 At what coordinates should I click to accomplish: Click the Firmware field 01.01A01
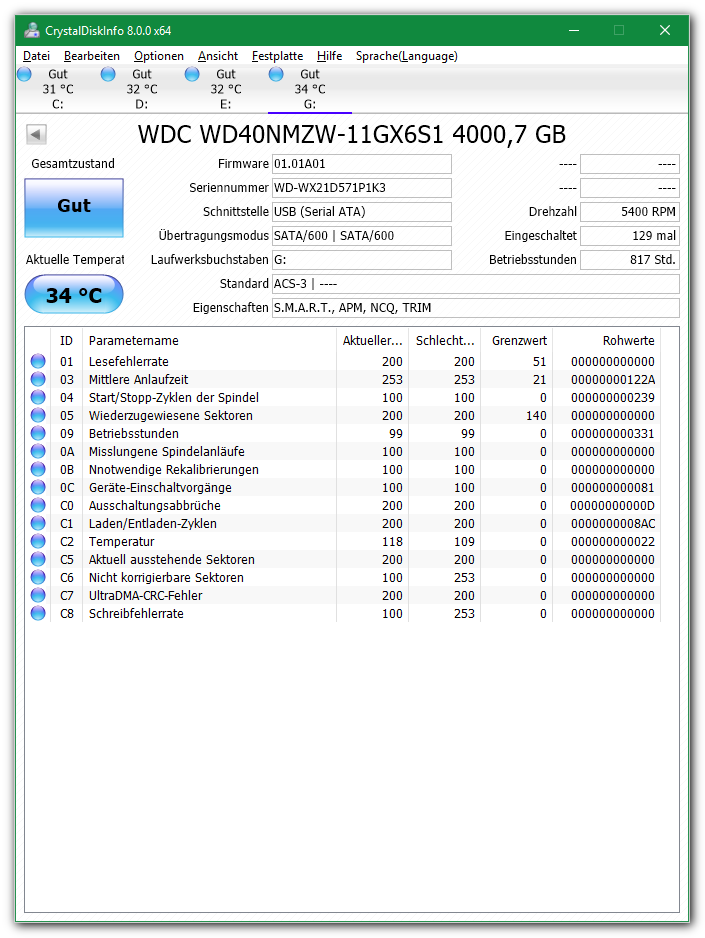click(362, 164)
